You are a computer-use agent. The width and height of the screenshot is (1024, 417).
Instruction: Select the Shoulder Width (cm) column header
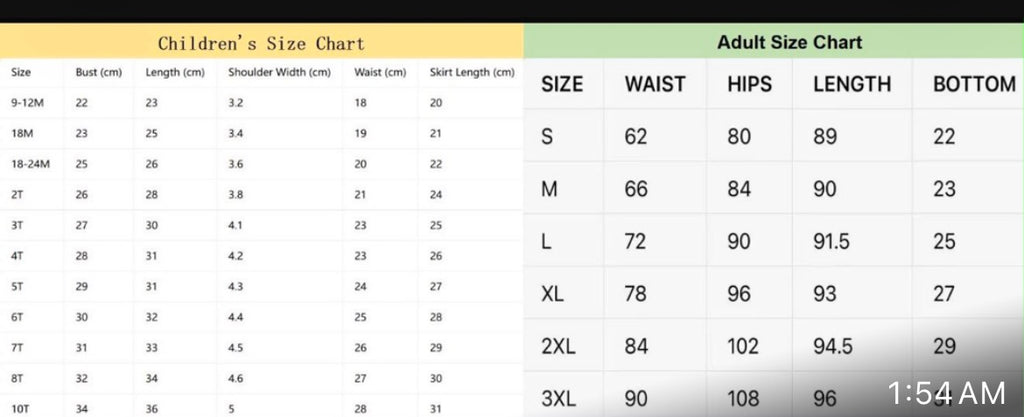279,72
